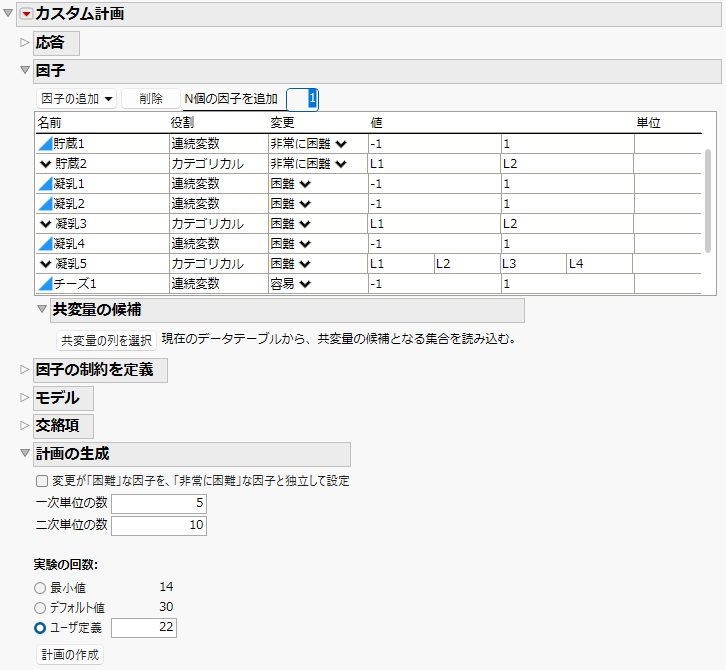The width and height of the screenshot is (726, 670).
Task: Click the continuous factor icon for 凝乳1
Action: point(45,184)
